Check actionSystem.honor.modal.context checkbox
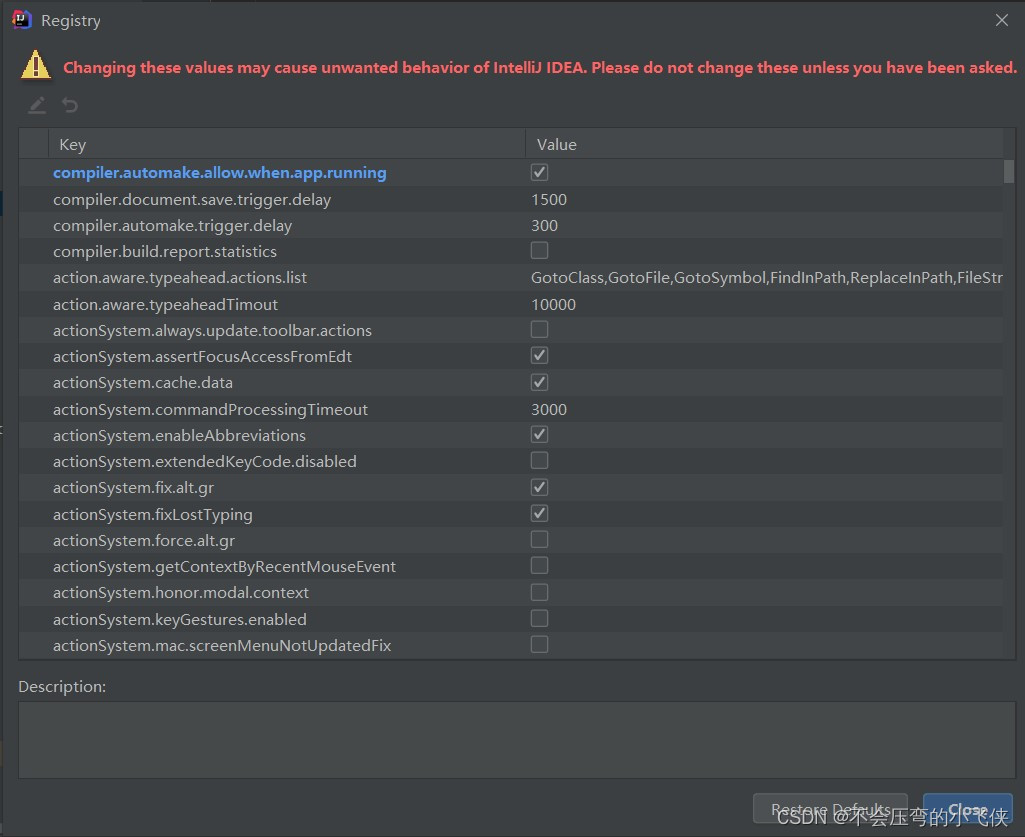The width and height of the screenshot is (1025, 837). [x=539, y=592]
